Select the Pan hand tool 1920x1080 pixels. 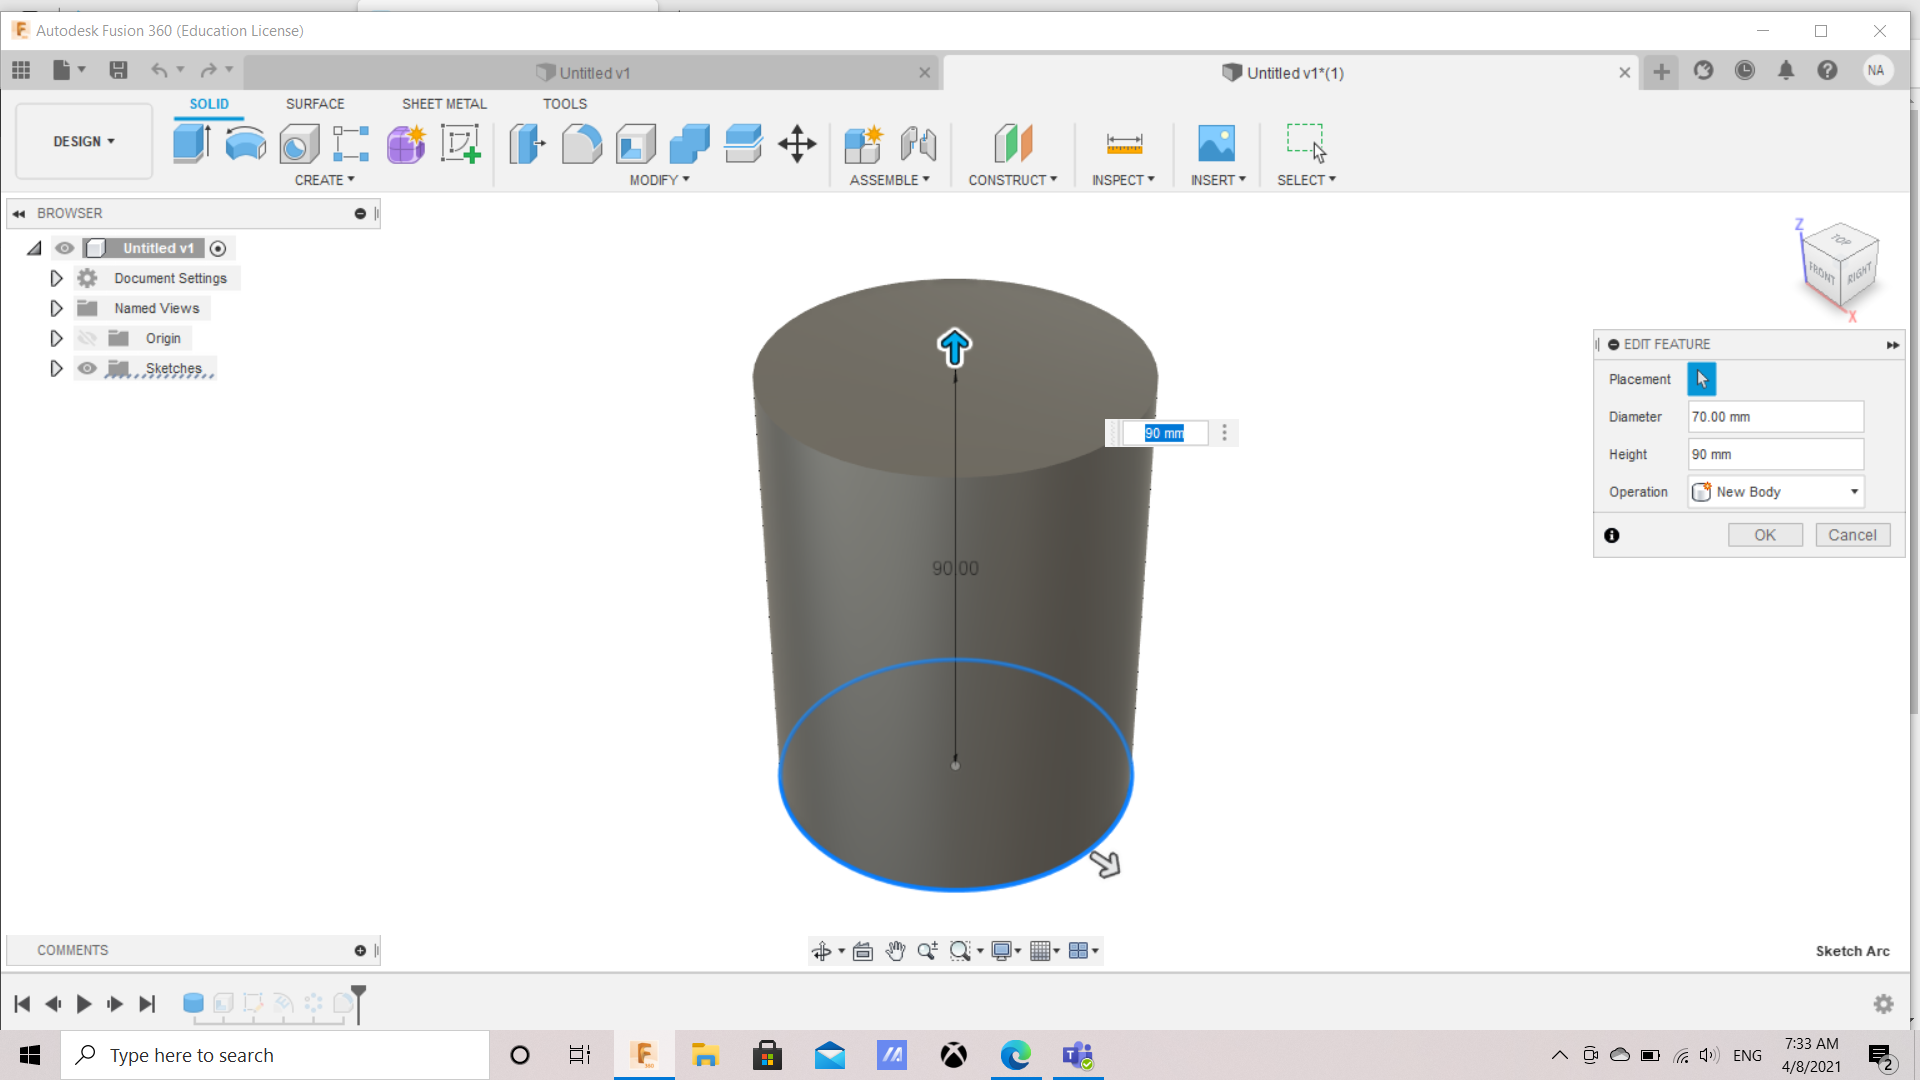[895, 951]
